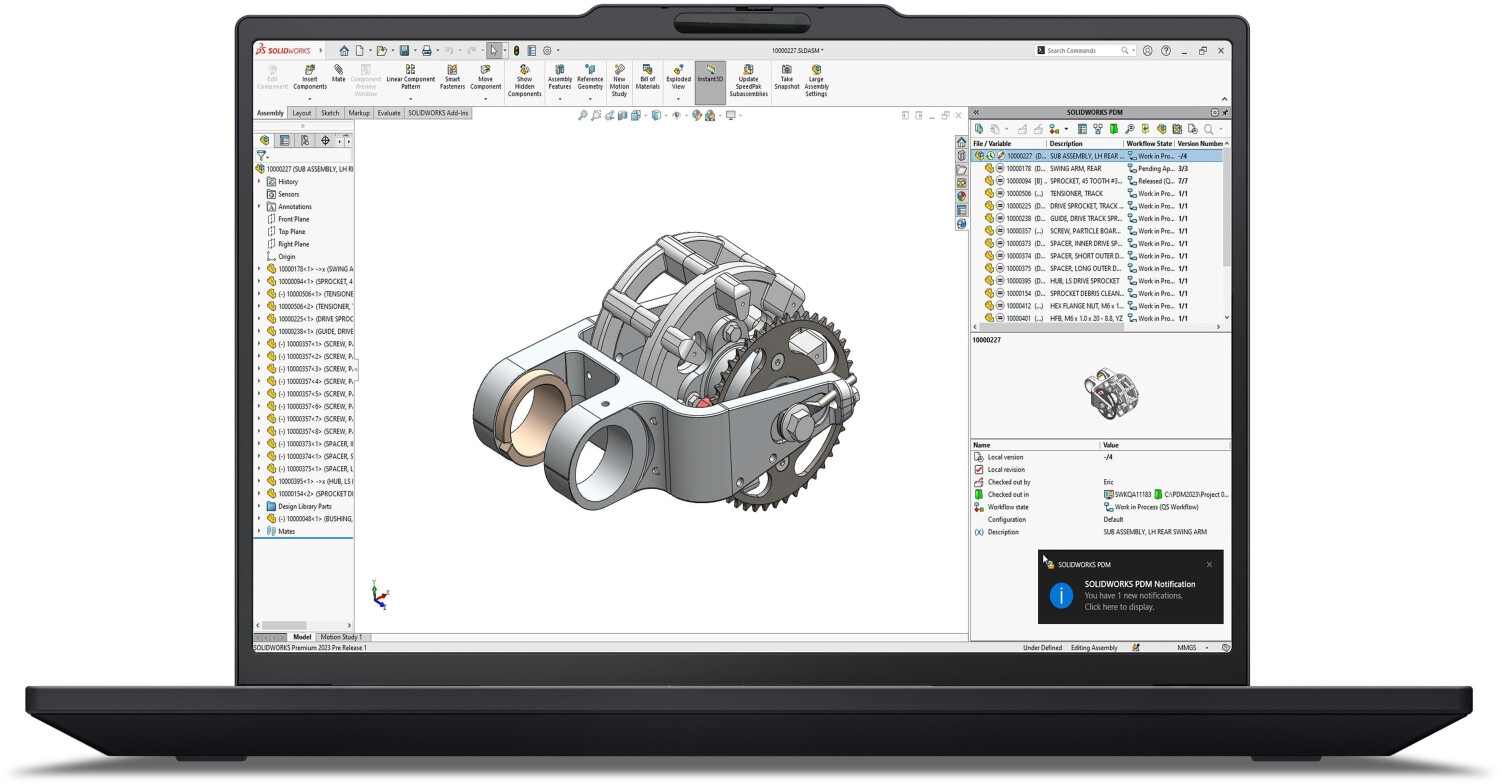Toggle the Instant3D button
Image resolution: width=1500 pixels, height=784 pixels.
click(710, 82)
